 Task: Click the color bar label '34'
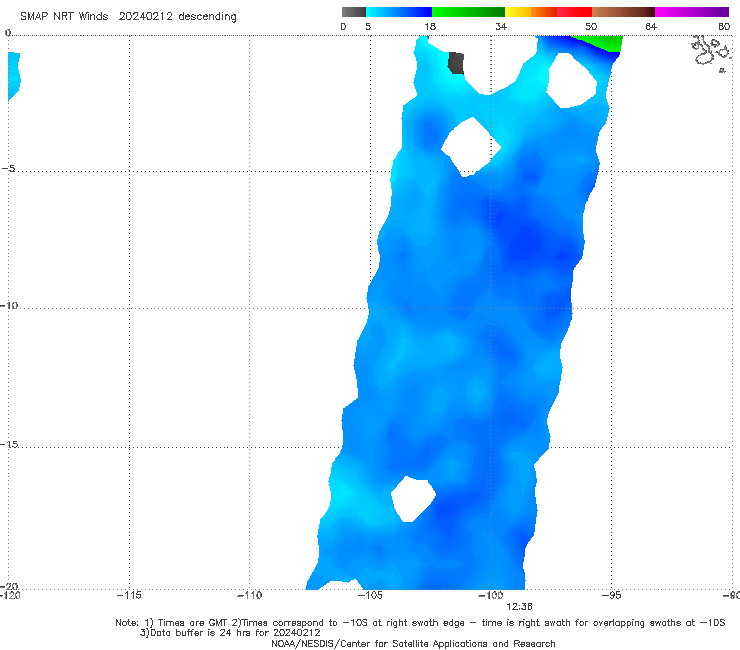(501, 26)
